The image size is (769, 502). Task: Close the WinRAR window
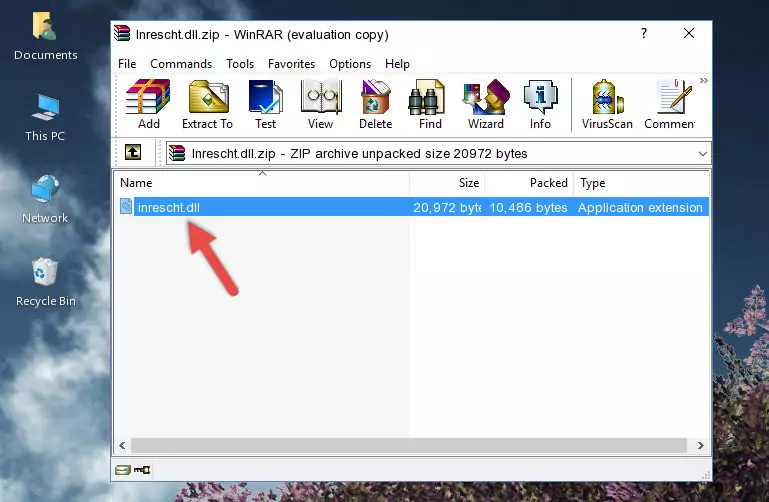(x=689, y=33)
